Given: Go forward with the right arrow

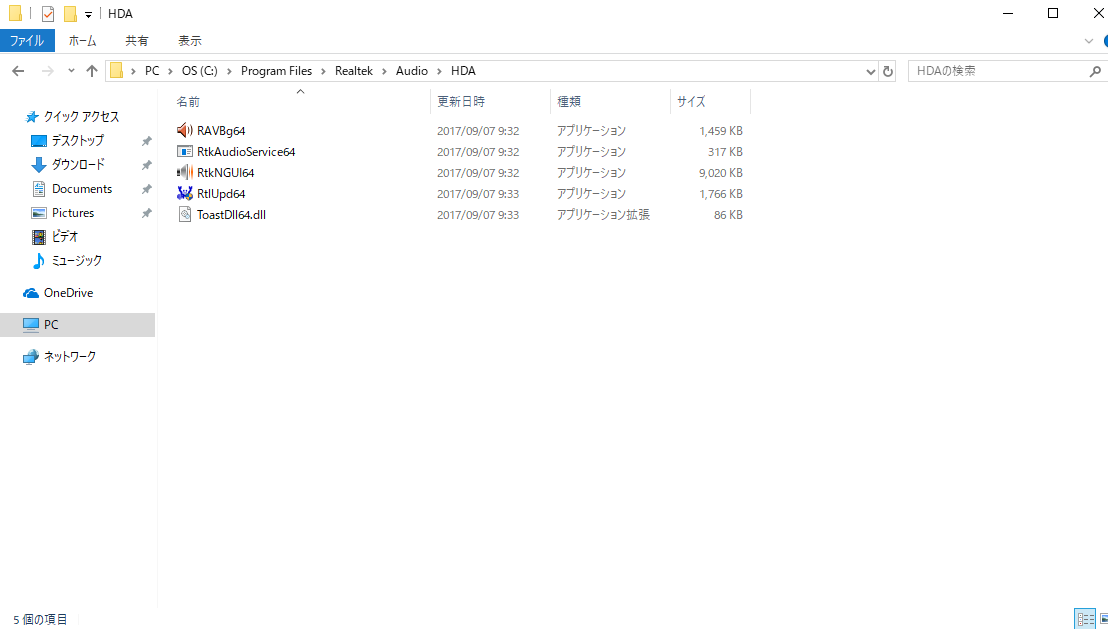Looking at the screenshot, I should pyautogui.click(x=47, y=71).
